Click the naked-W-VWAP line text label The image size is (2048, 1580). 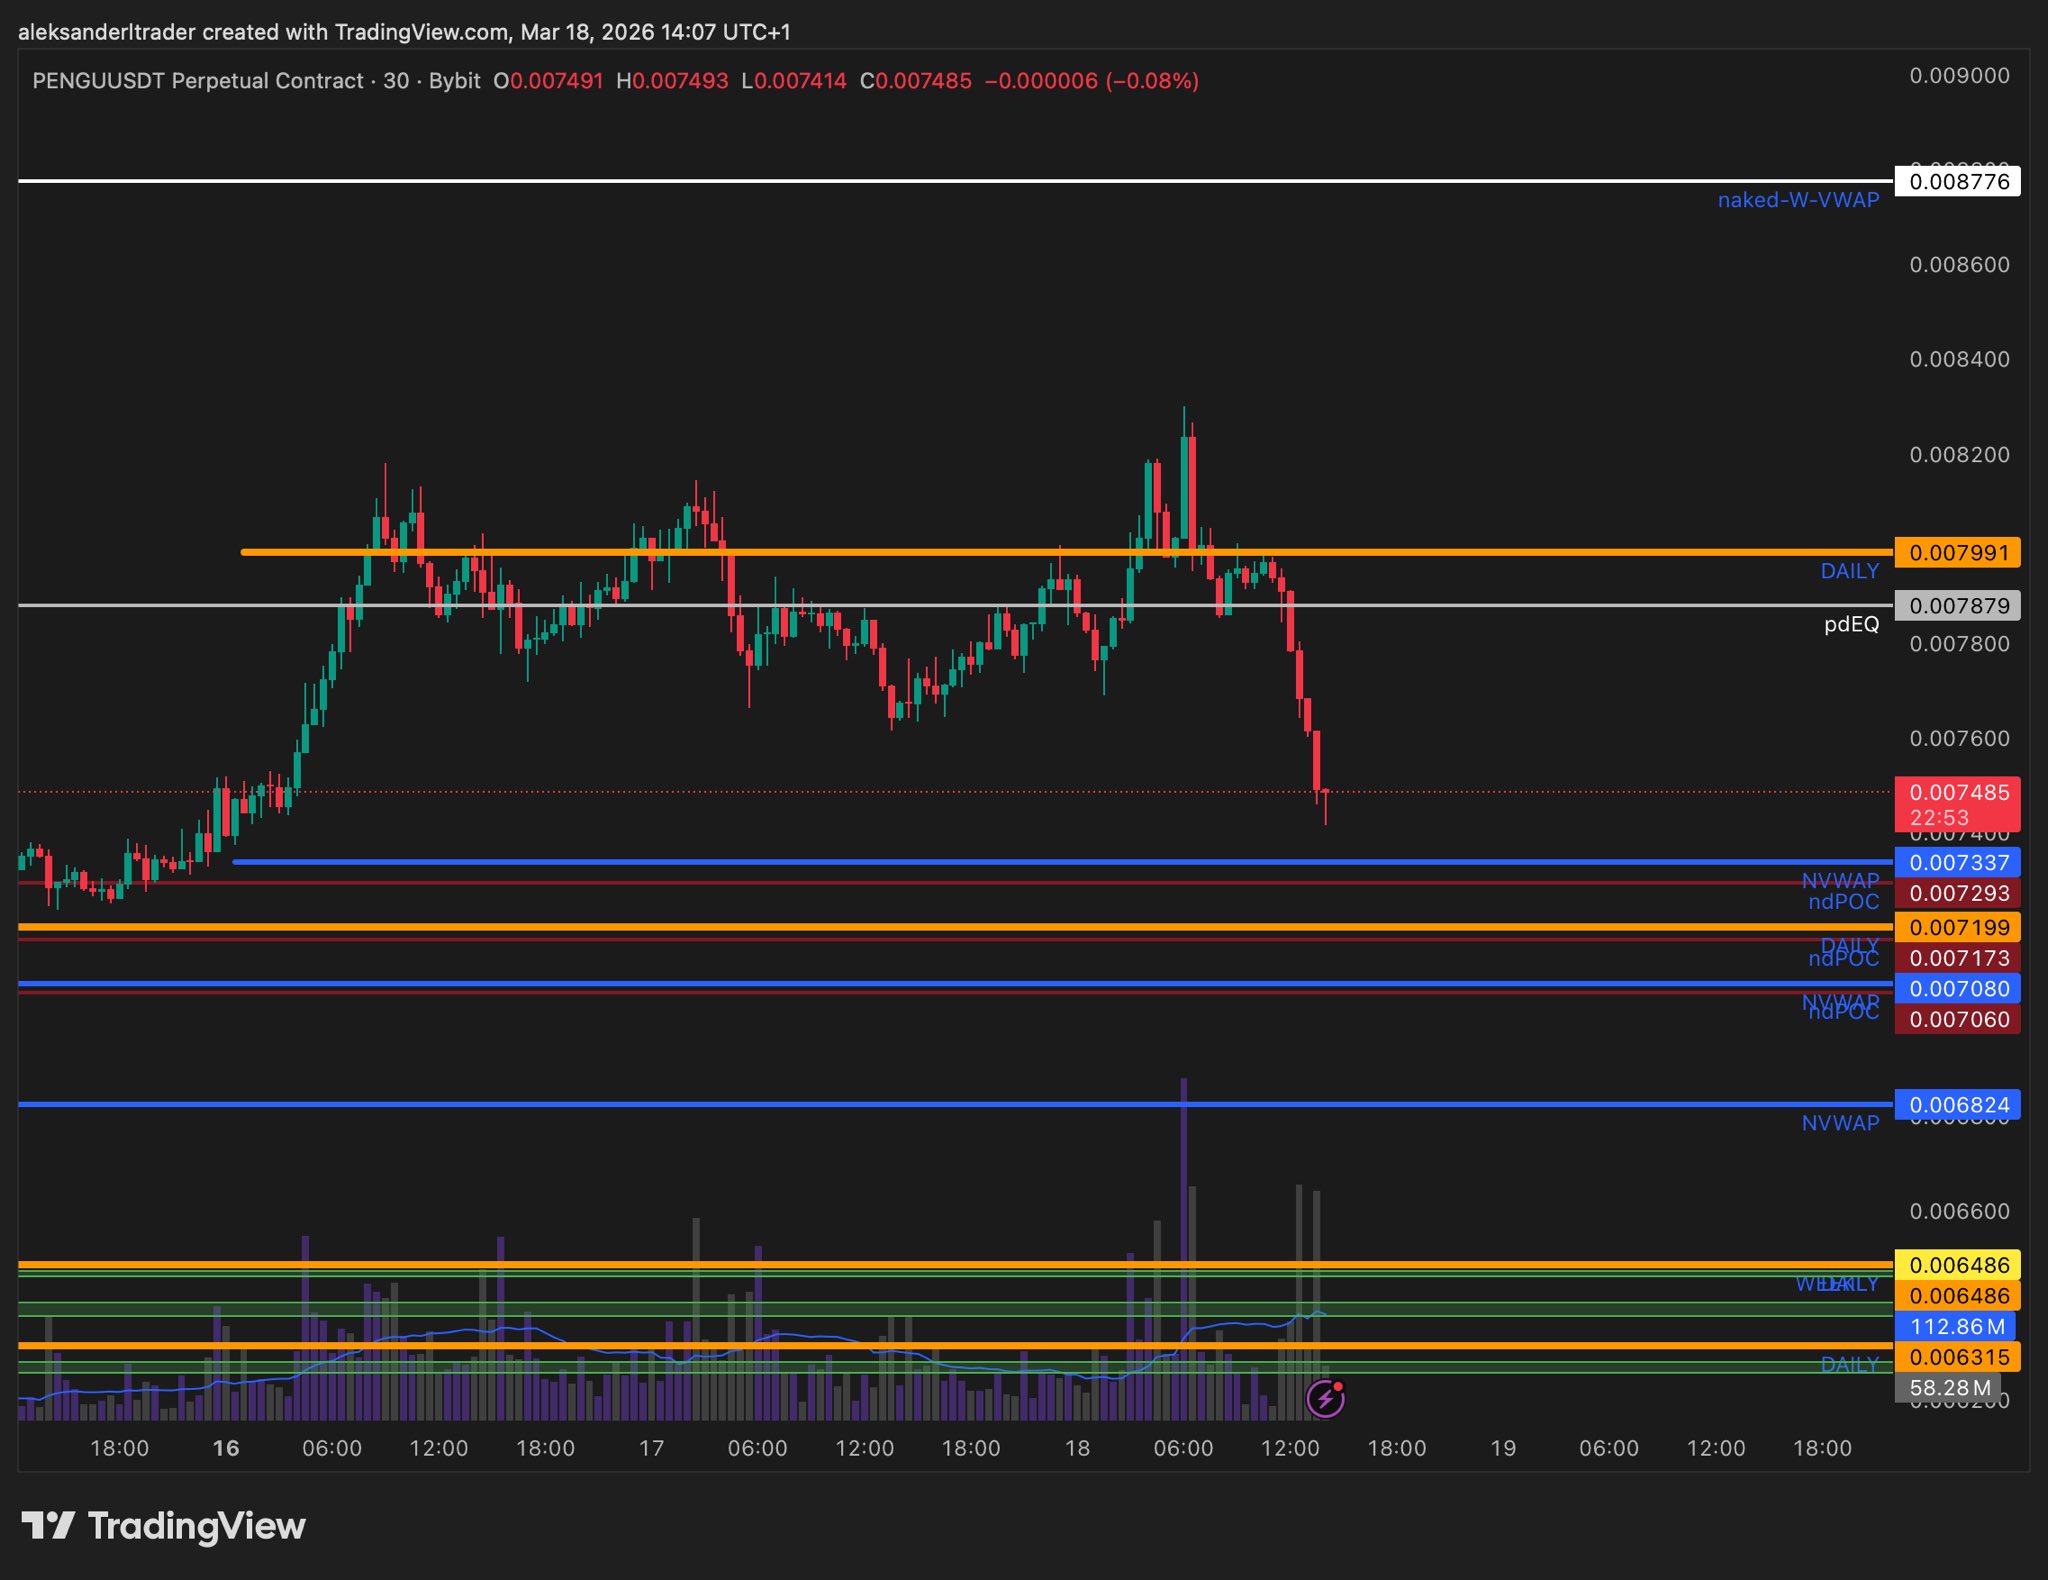point(1797,200)
